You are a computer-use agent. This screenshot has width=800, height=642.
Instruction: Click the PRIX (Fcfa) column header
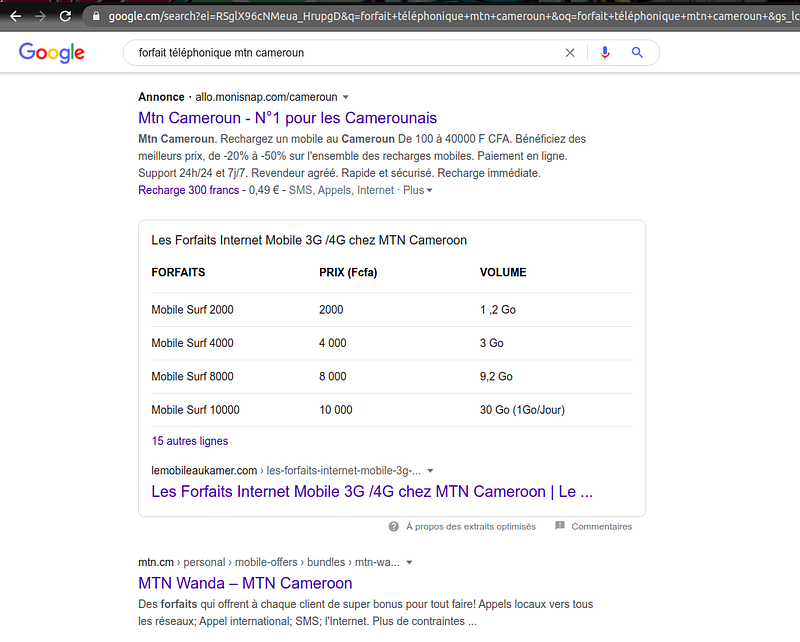(x=348, y=273)
